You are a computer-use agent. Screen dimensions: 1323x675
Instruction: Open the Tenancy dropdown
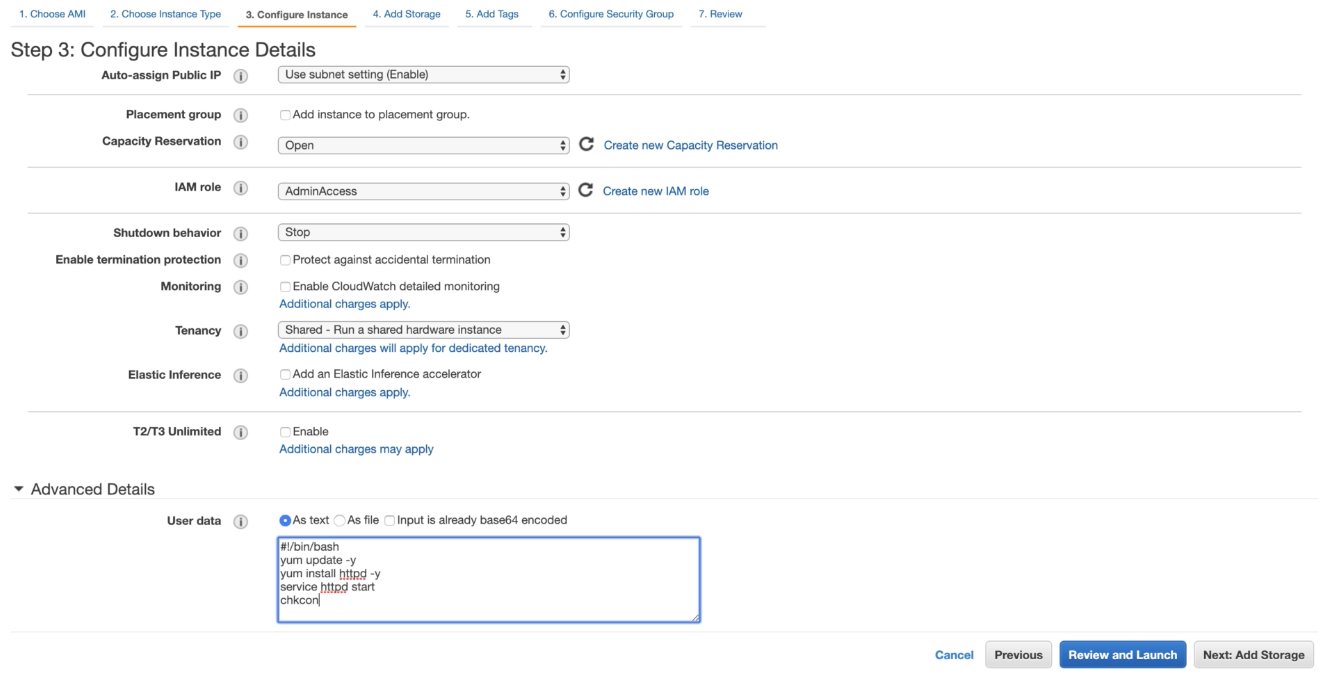[423, 330]
